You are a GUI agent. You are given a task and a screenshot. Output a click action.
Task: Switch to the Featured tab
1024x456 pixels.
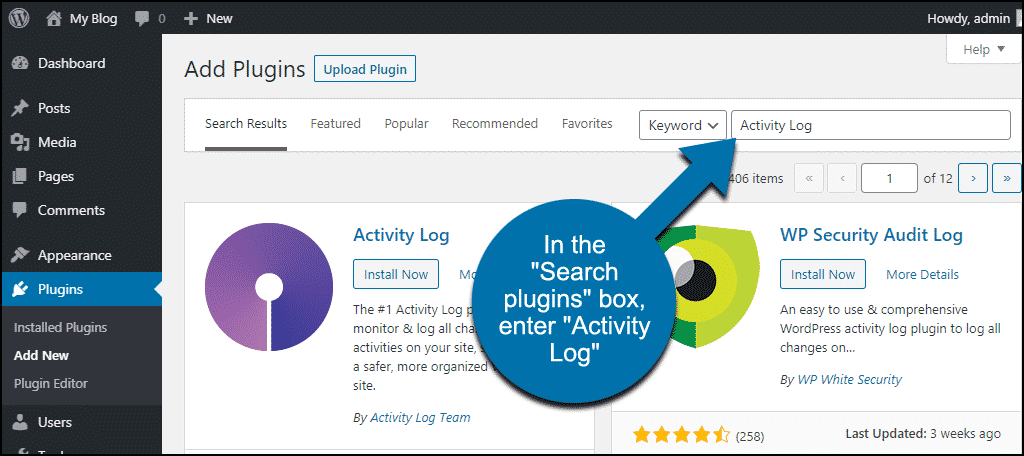(x=335, y=124)
